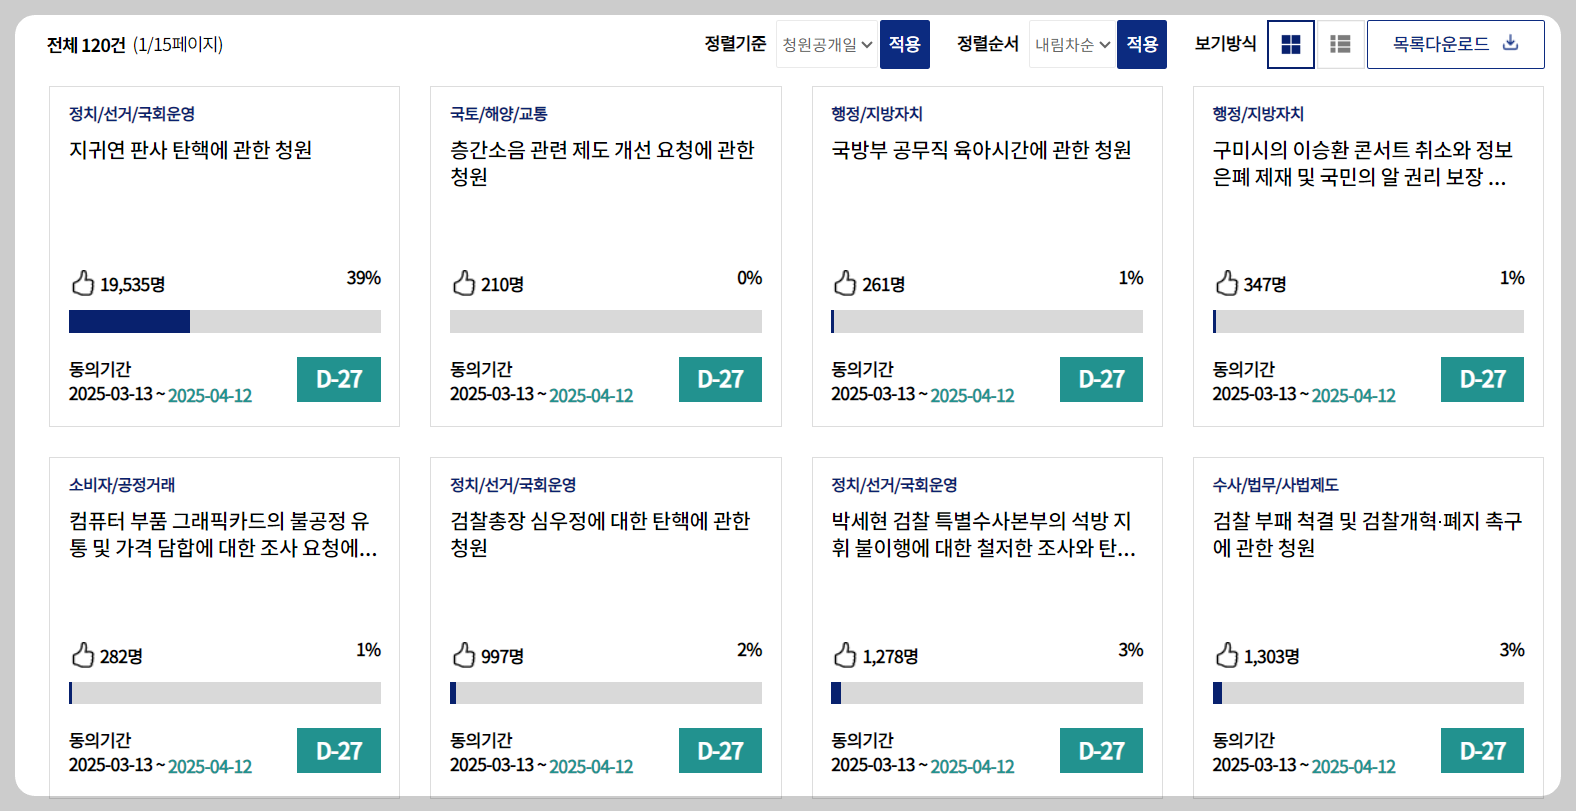Click thumbs-up icon on 지귀연 판사 탄핵 petition
The width and height of the screenshot is (1576, 811).
83,283
